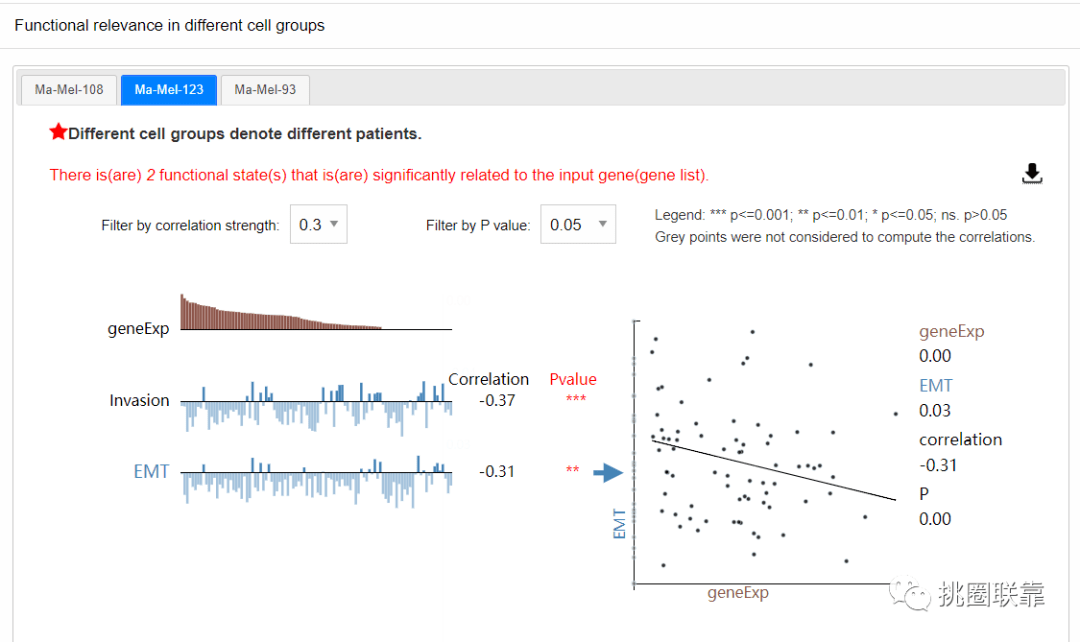This screenshot has width=1080, height=642.
Task: Click the Invasion correlation value -0.37
Action: [x=497, y=400]
